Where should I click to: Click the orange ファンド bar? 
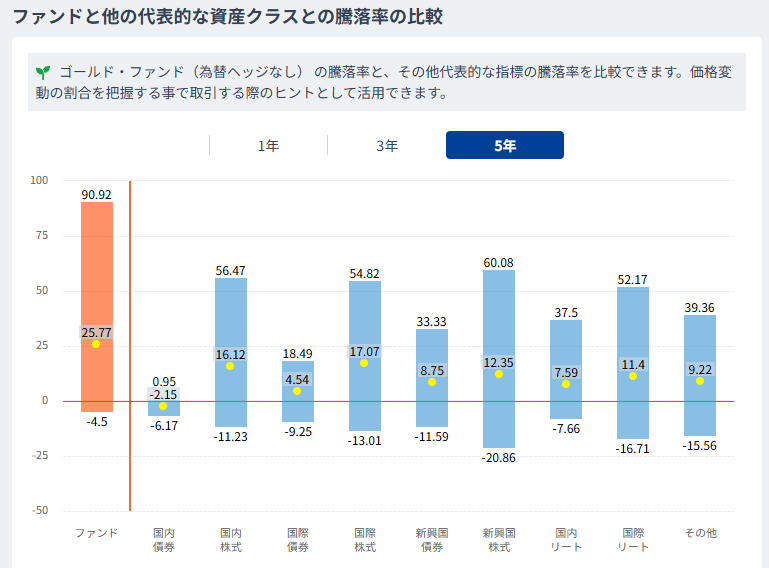click(97, 307)
